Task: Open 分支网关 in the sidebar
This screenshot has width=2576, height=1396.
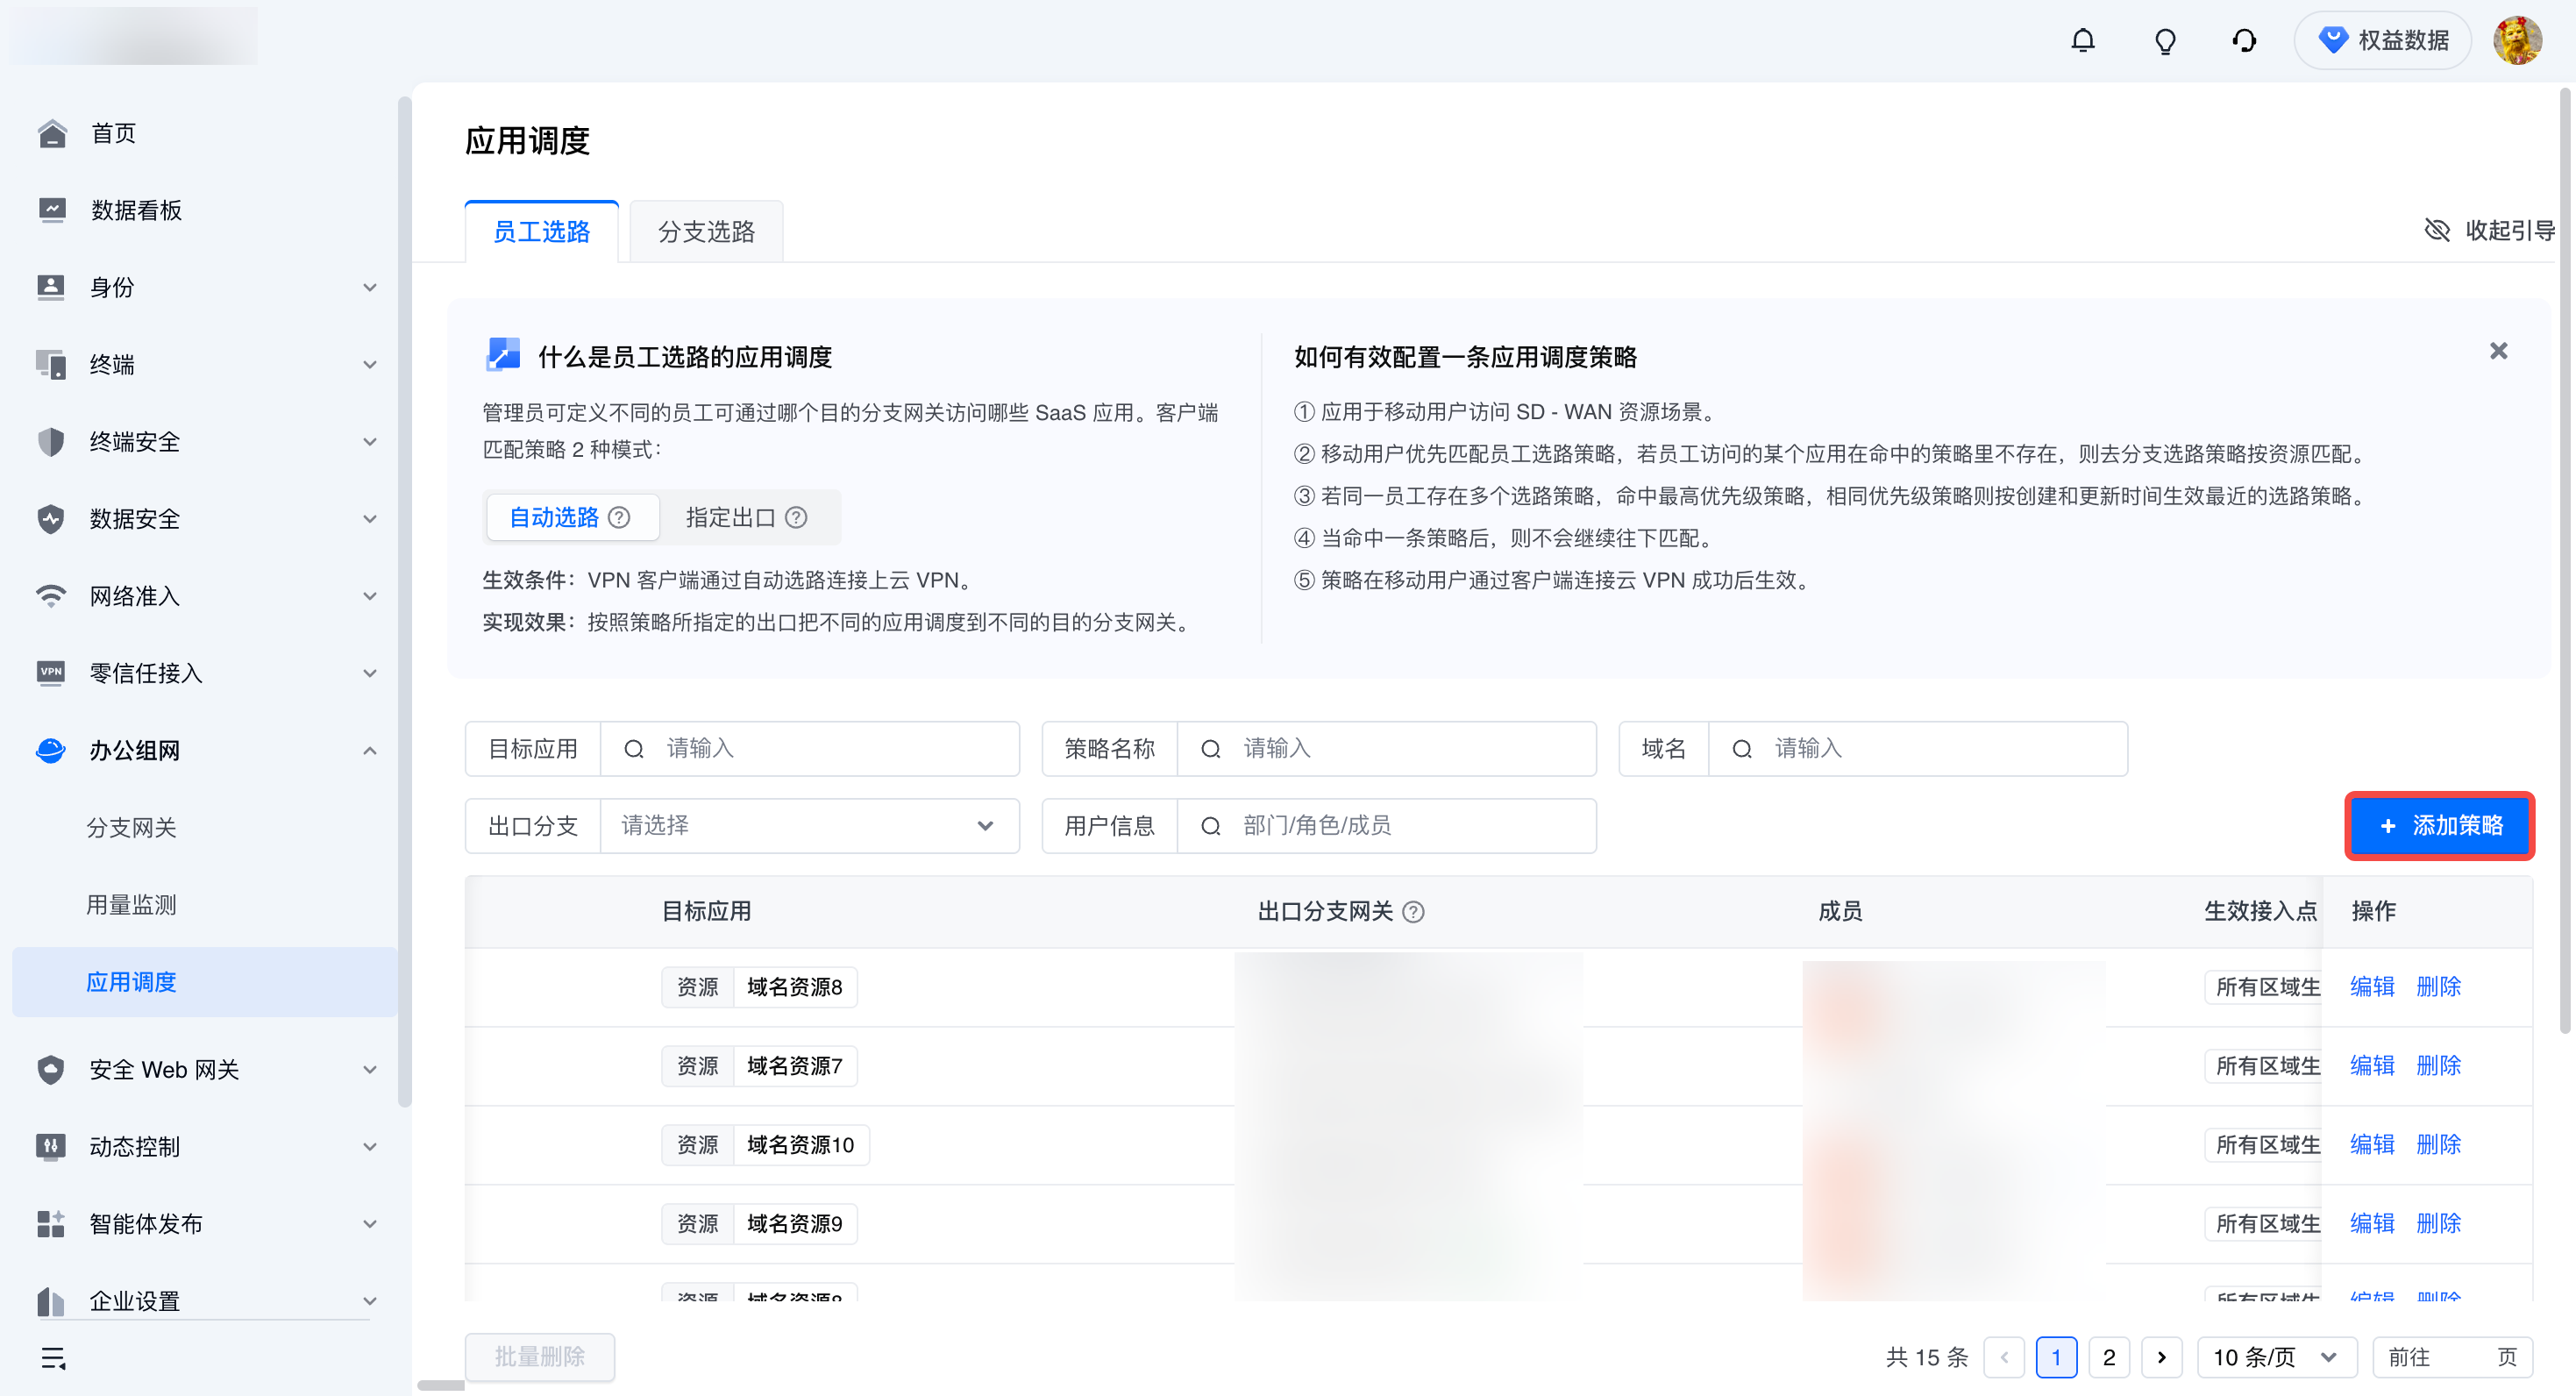Action: 131,827
